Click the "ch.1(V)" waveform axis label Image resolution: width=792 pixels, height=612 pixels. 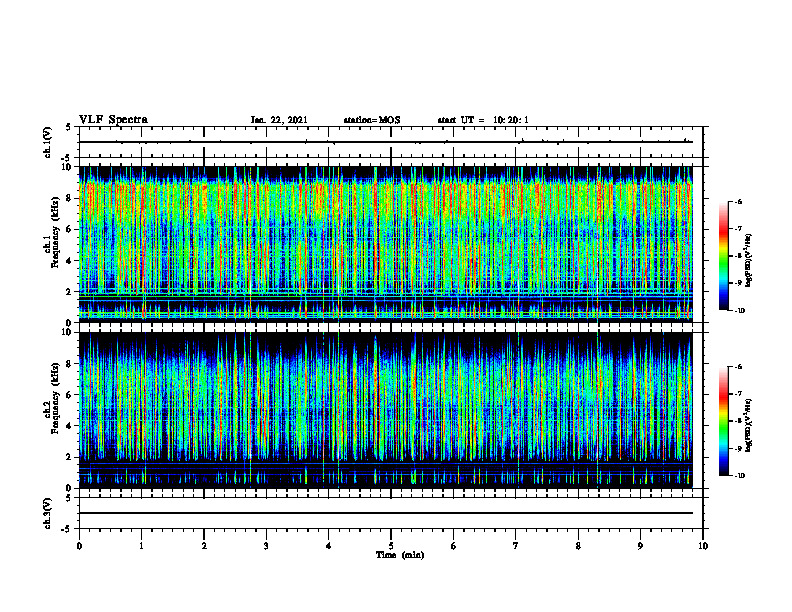(47, 142)
